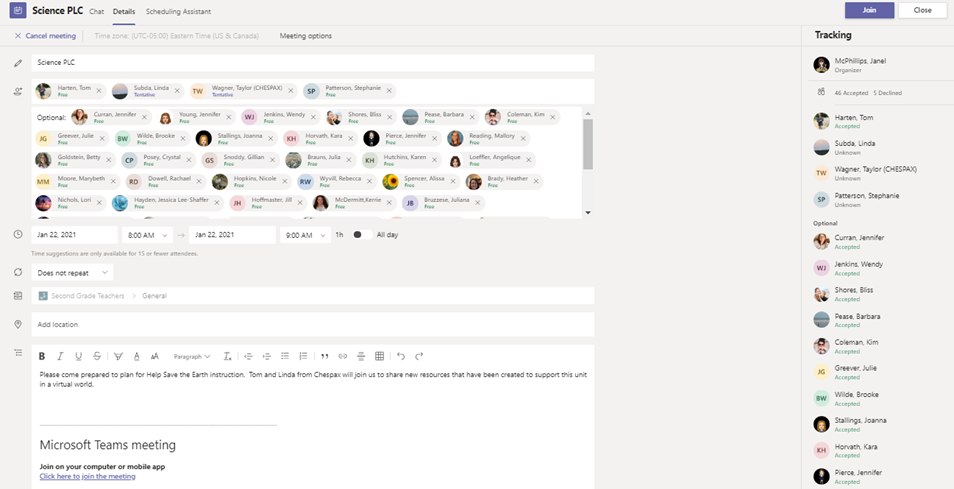954x489 pixels.
Task: Open the Does not repeat dropdown
Action: (x=72, y=272)
